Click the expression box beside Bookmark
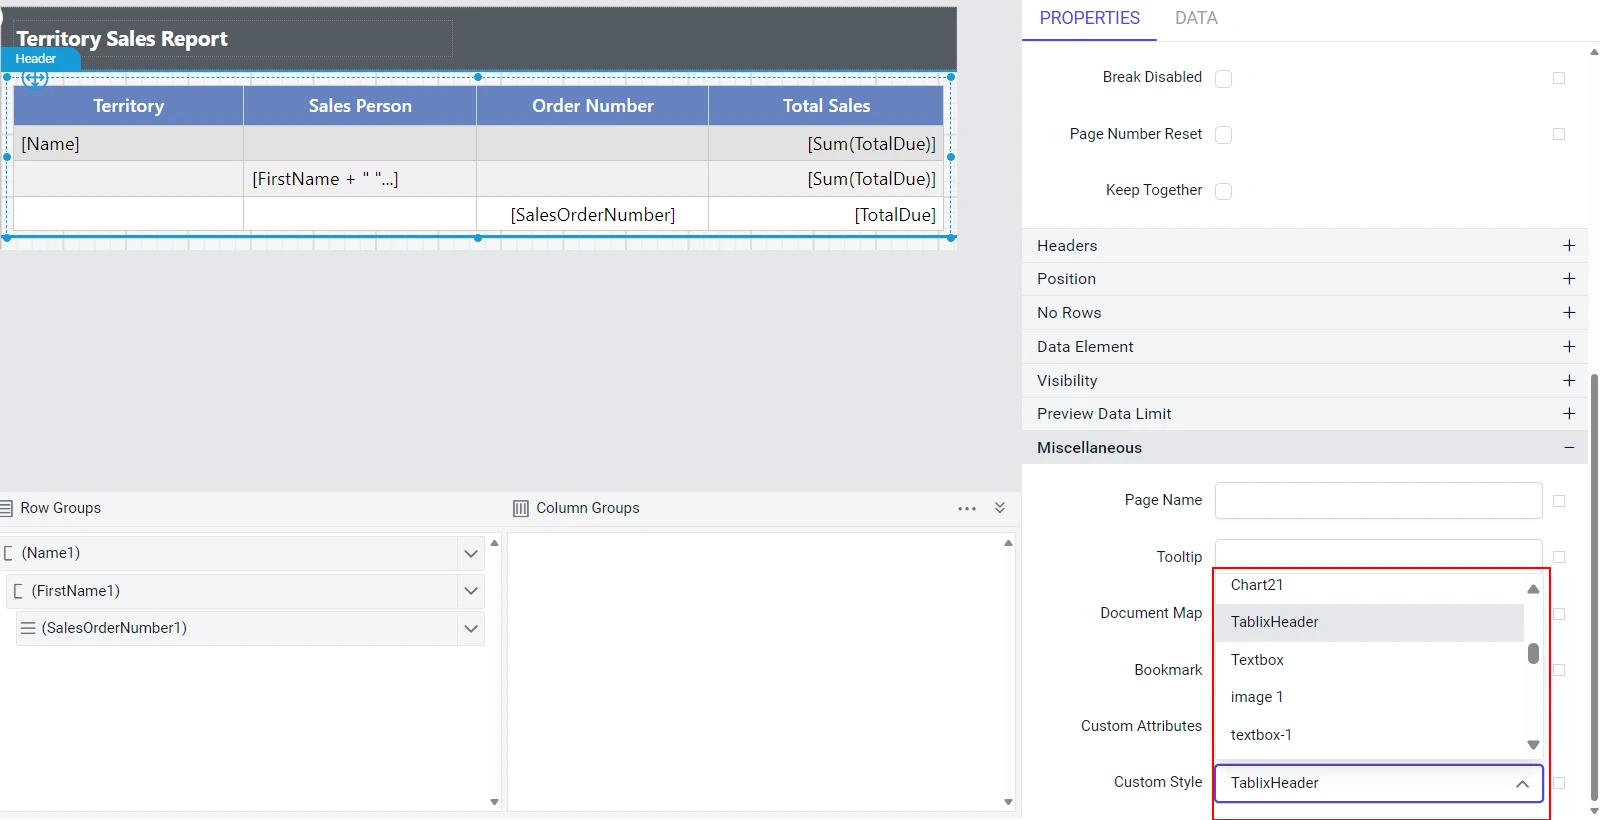 pyautogui.click(x=1559, y=670)
